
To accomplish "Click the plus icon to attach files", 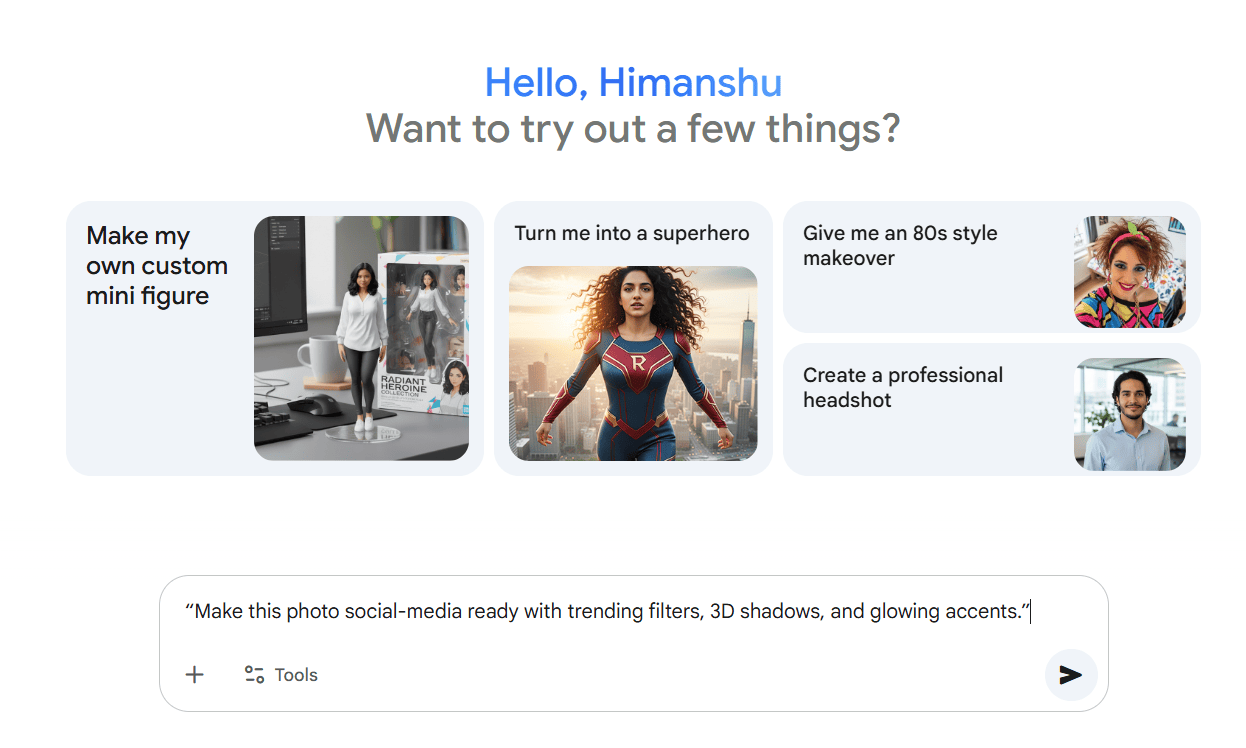I will (x=194, y=675).
